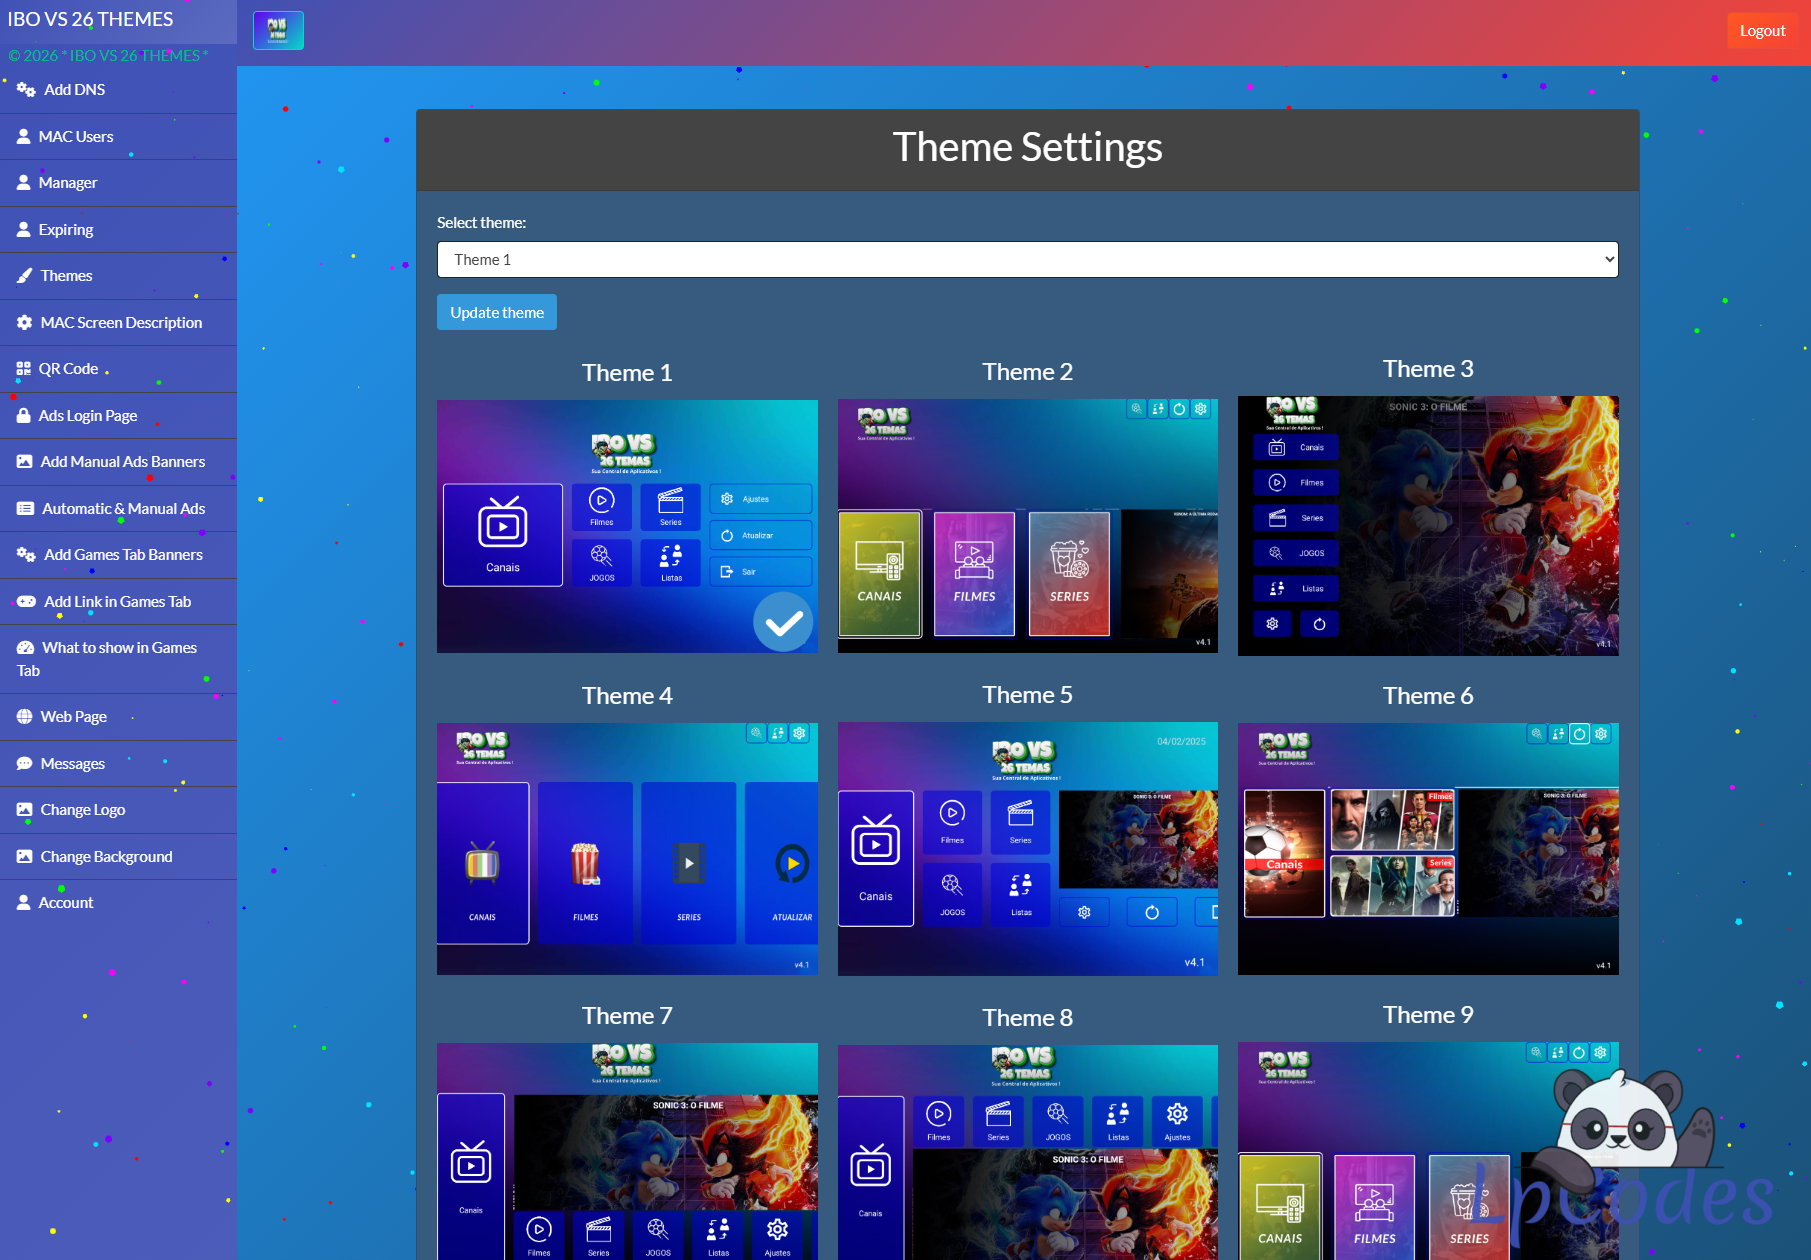Click the checkmark on Theme 1 preview
Image resolution: width=1811 pixels, height=1260 pixels.
pyautogui.click(x=783, y=622)
